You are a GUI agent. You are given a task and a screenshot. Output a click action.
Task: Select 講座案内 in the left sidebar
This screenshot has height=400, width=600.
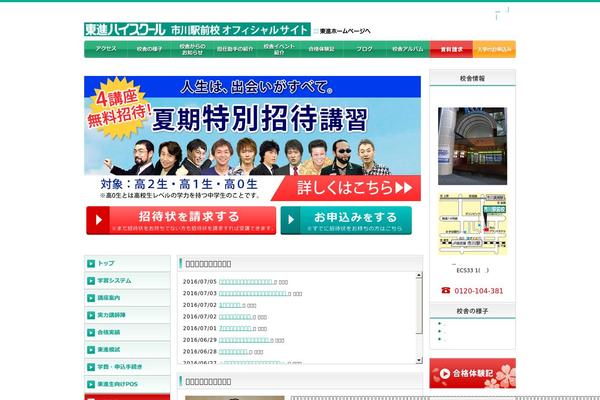(127, 298)
